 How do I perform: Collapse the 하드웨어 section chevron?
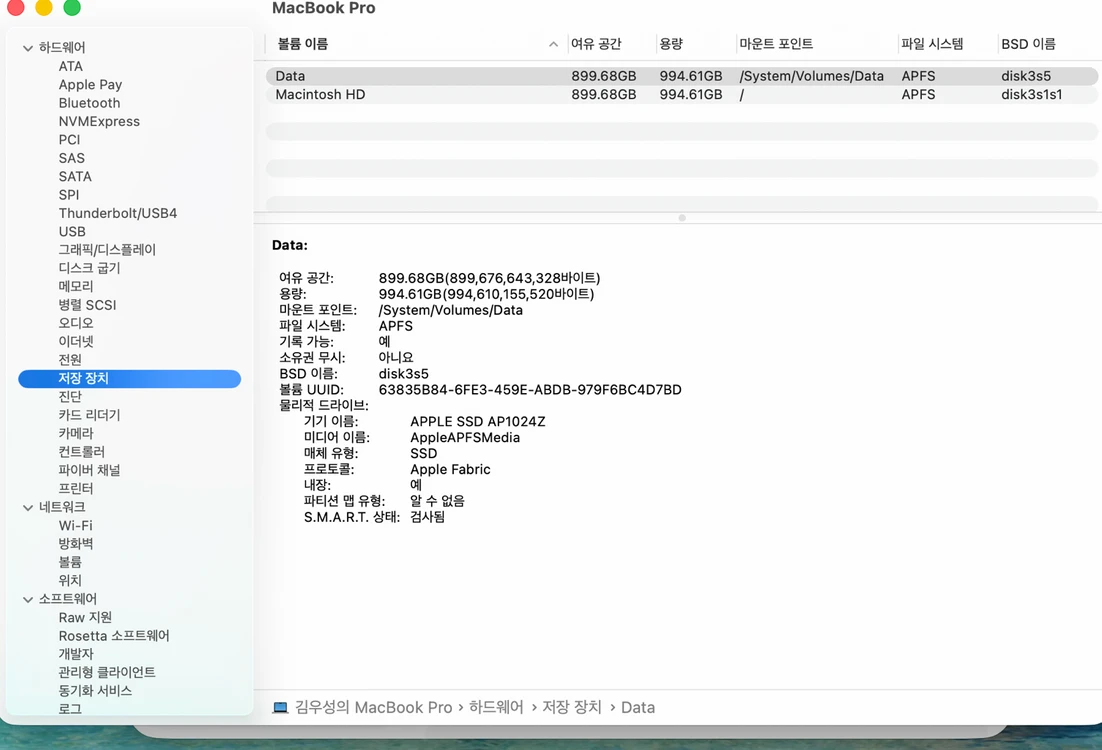click(x=28, y=48)
